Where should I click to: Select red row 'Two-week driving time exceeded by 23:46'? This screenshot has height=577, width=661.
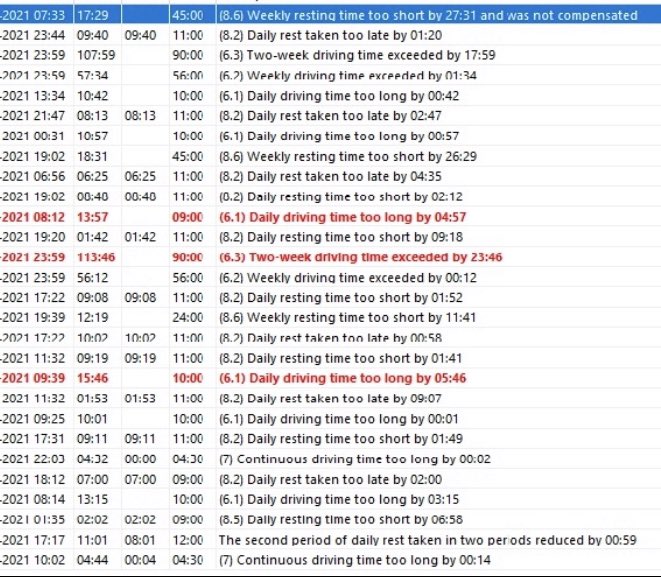click(330, 257)
